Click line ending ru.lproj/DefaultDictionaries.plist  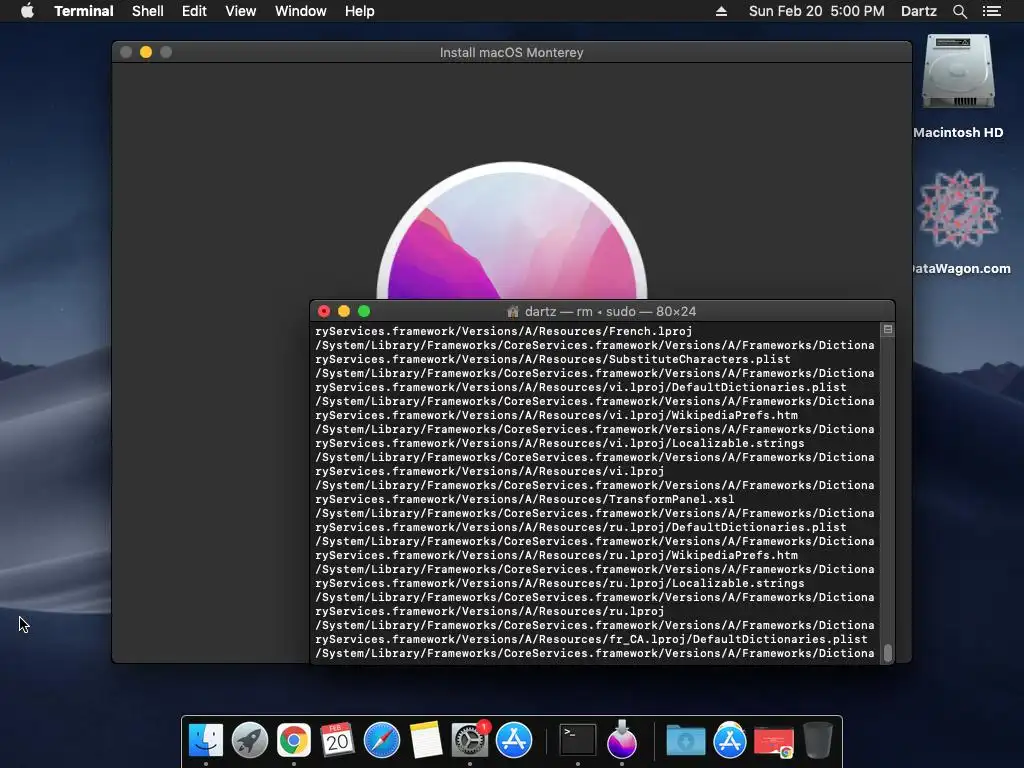click(581, 528)
